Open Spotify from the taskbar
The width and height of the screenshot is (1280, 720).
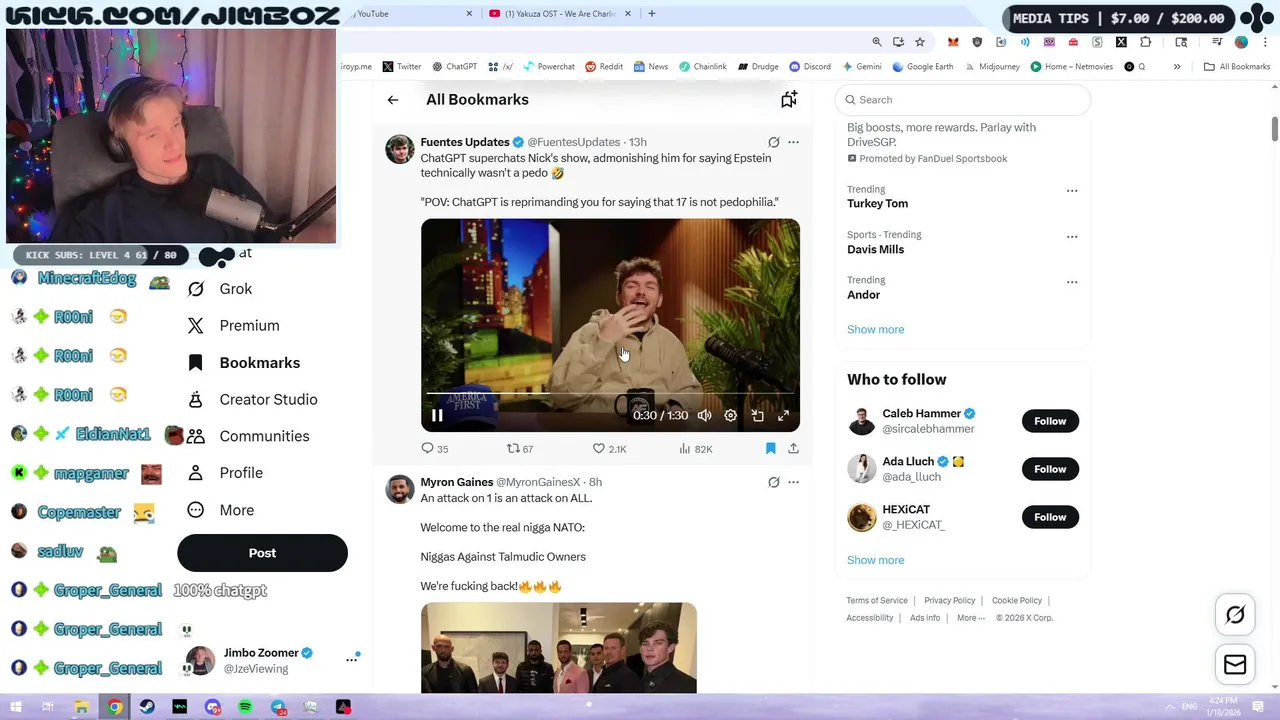pyautogui.click(x=245, y=707)
